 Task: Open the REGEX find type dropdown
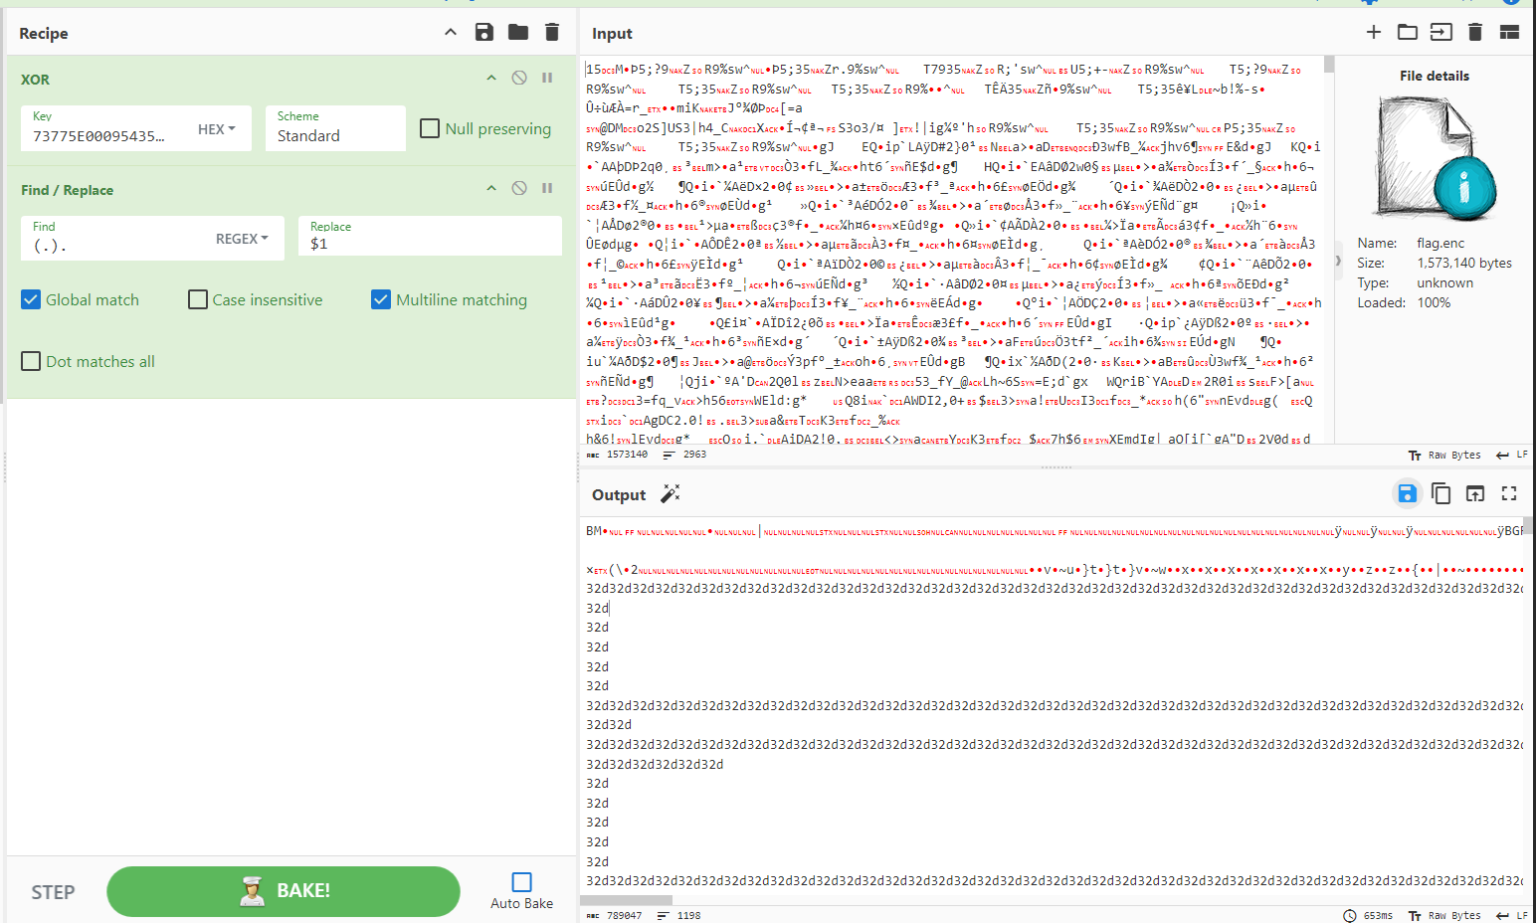coord(242,239)
